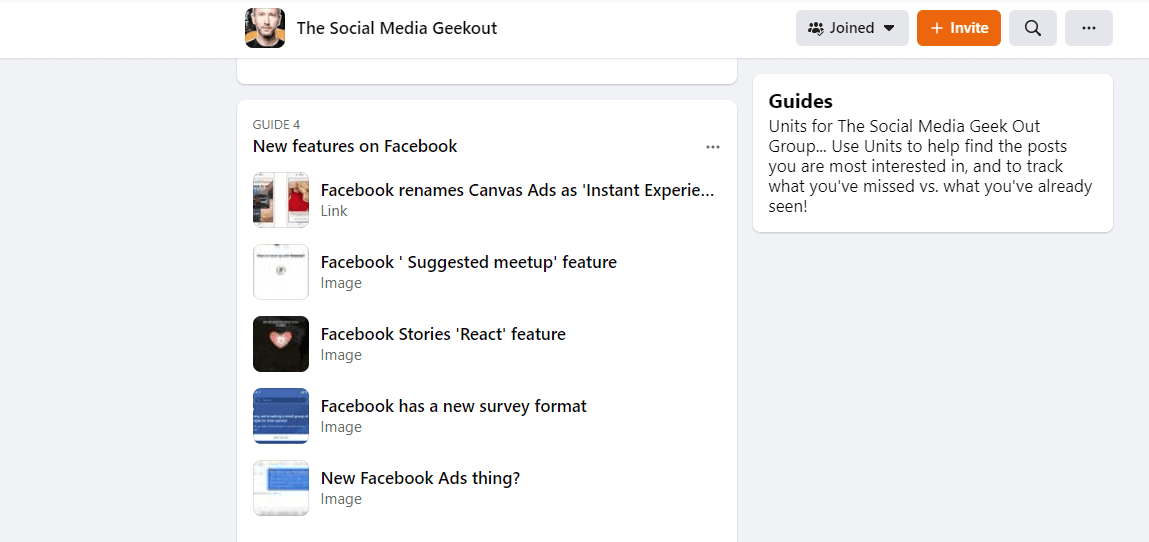
Task: Click Canvas Ads post thumbnail
Action: (x=281, y=200)
